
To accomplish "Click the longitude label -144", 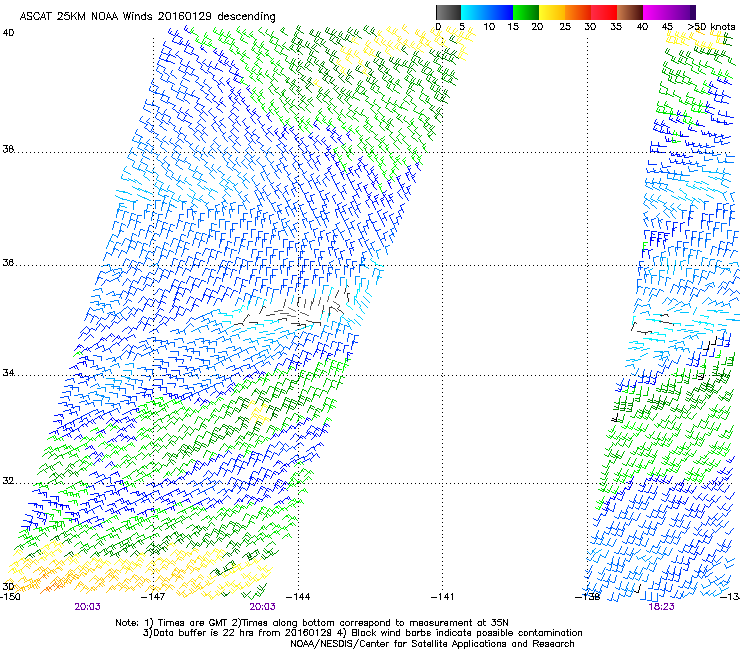I will 298,597.
